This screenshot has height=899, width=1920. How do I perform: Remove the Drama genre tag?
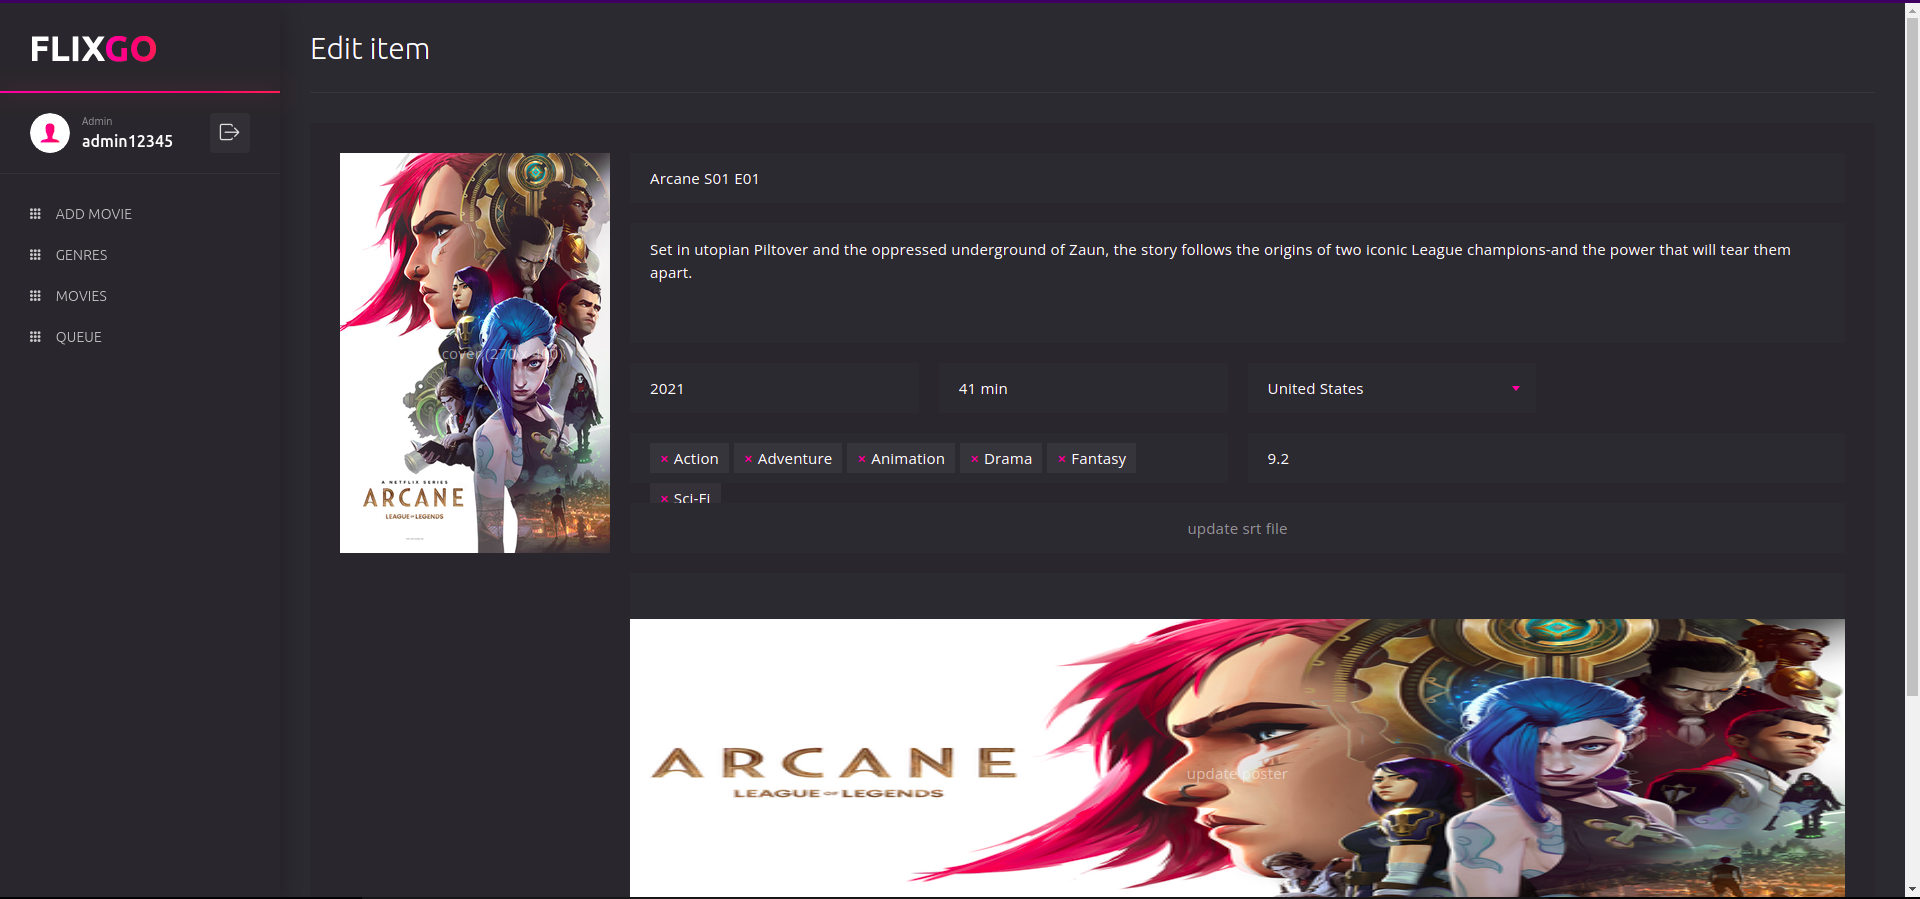point(974,459)
